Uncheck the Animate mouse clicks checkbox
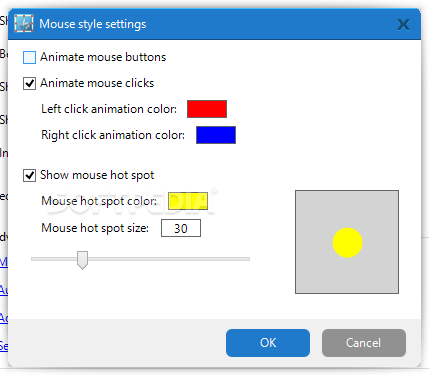 (29, 83)
